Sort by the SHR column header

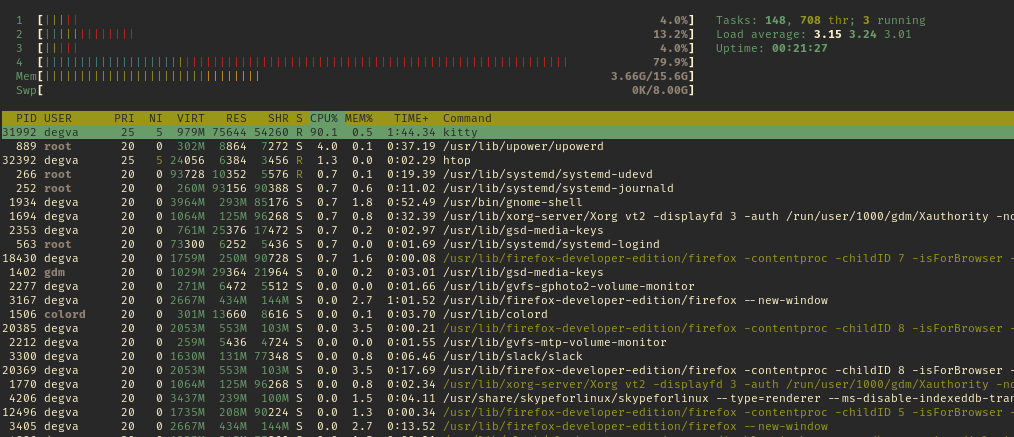pyautogui.click(x=278, y=118)
